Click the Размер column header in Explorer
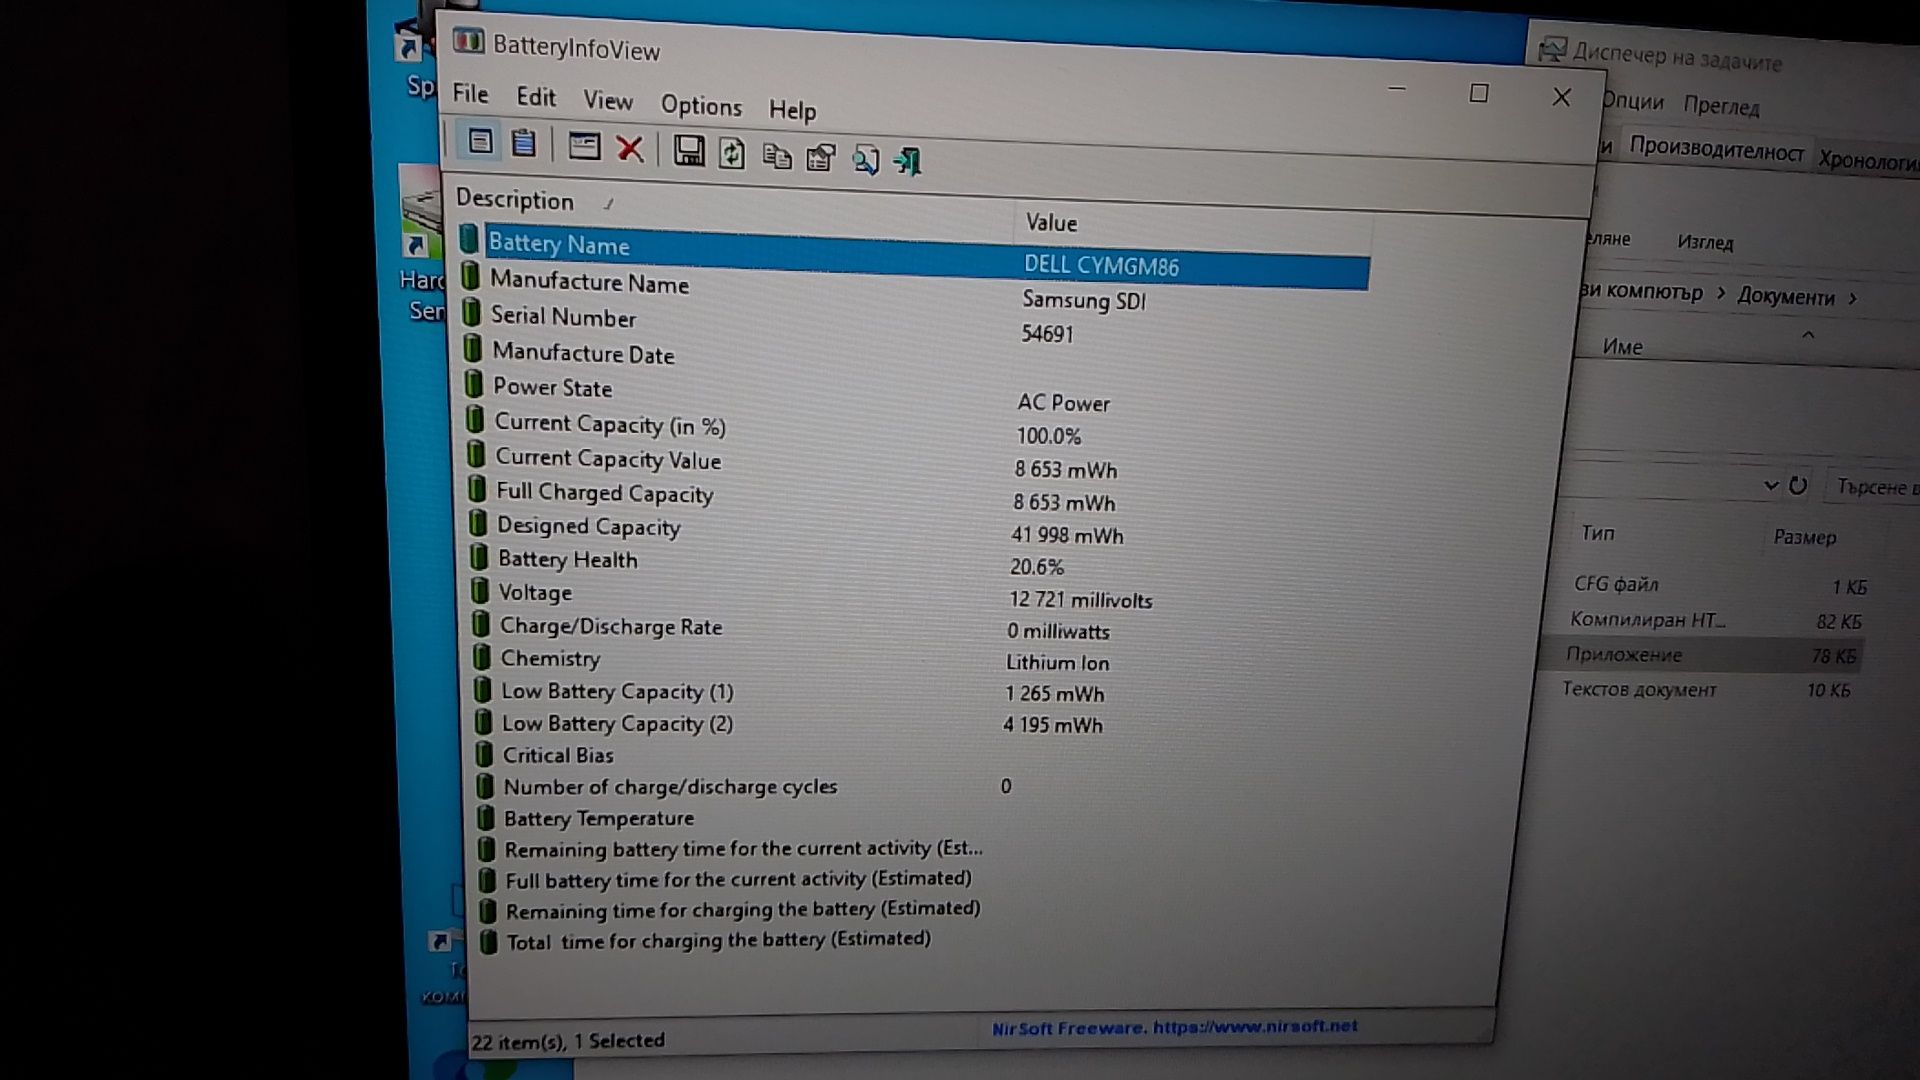 coord(1805,537)
